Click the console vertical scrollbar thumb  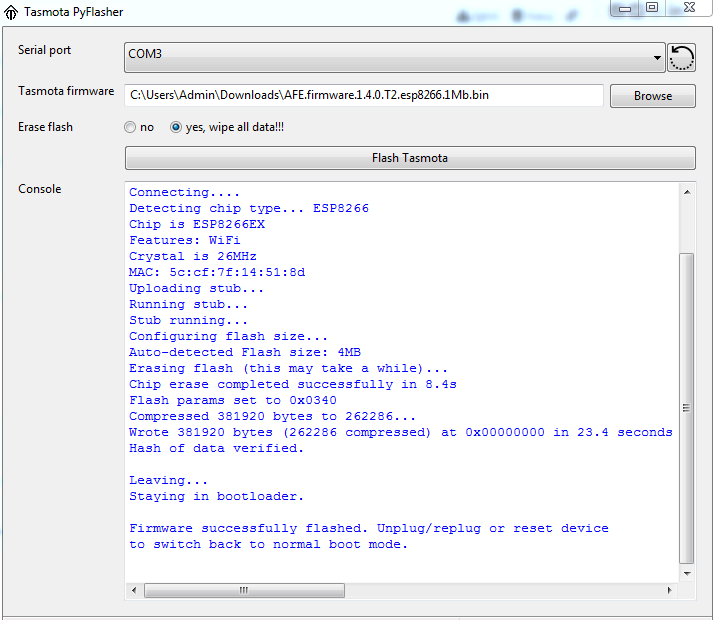point(687,408)
